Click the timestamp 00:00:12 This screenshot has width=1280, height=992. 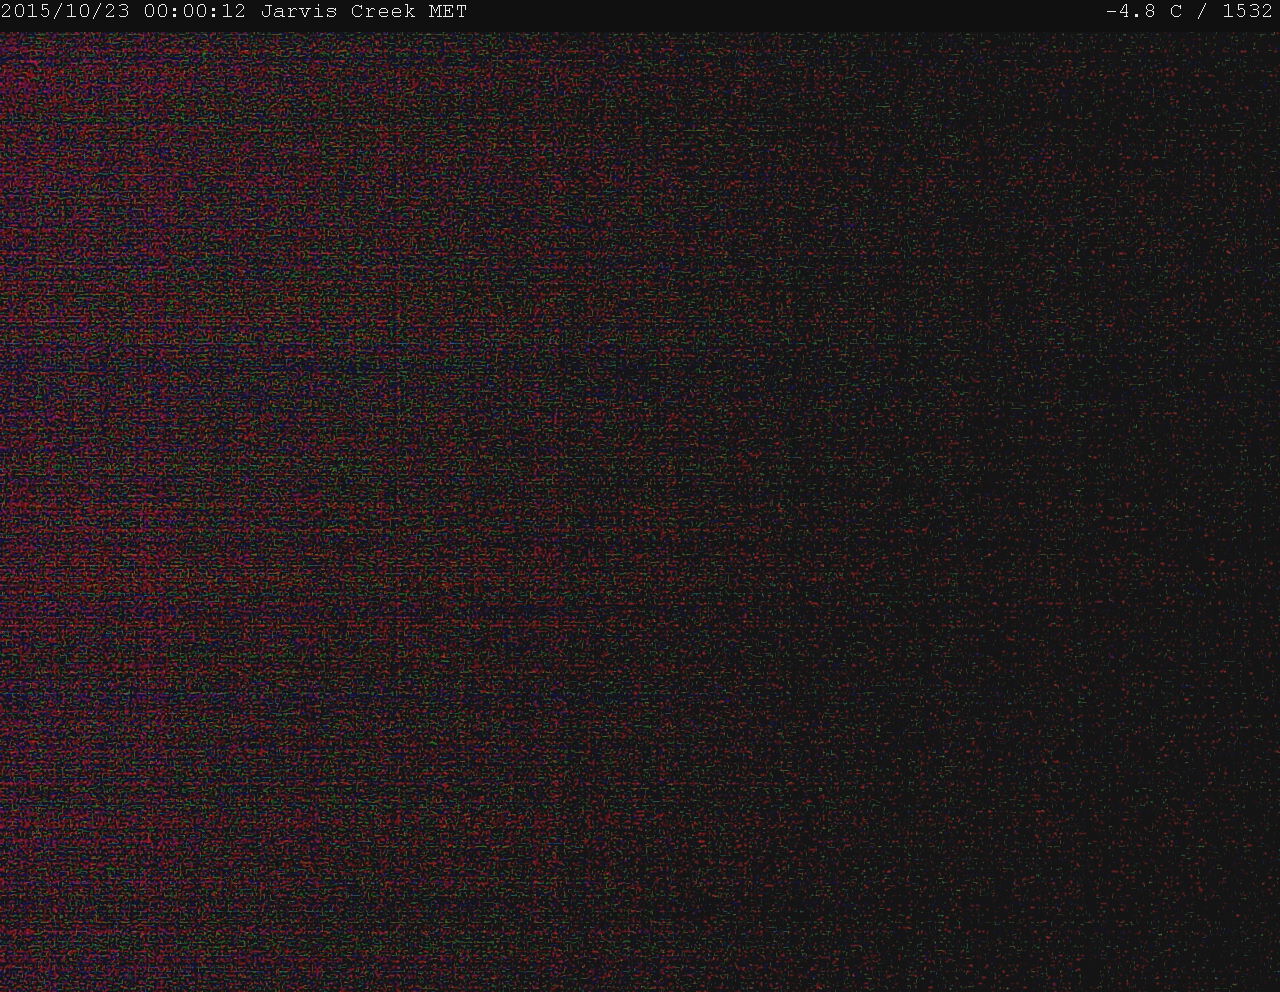coord(194,12)
